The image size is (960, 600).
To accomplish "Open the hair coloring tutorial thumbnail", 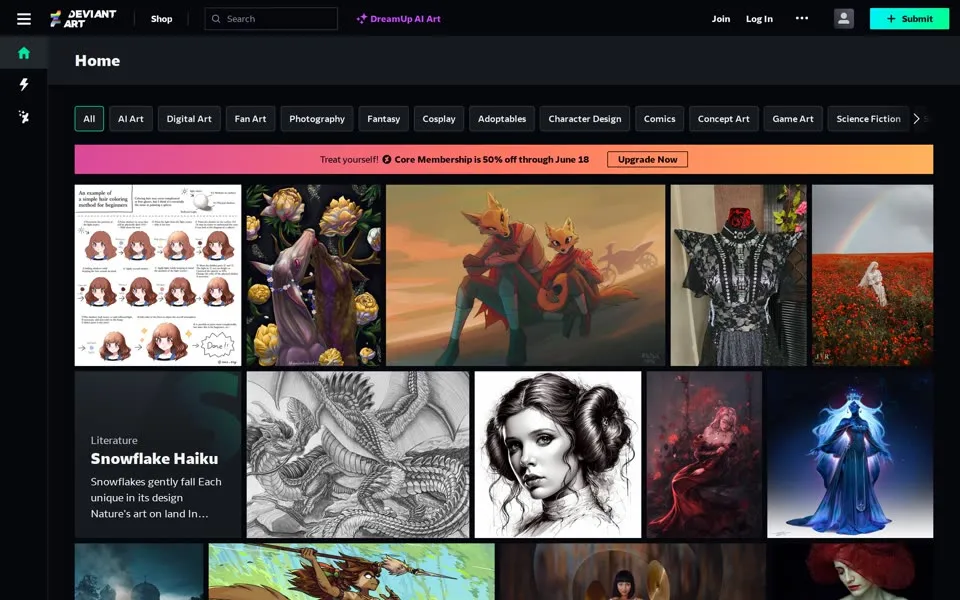I will pyautogui.click(x=158, y=276).
